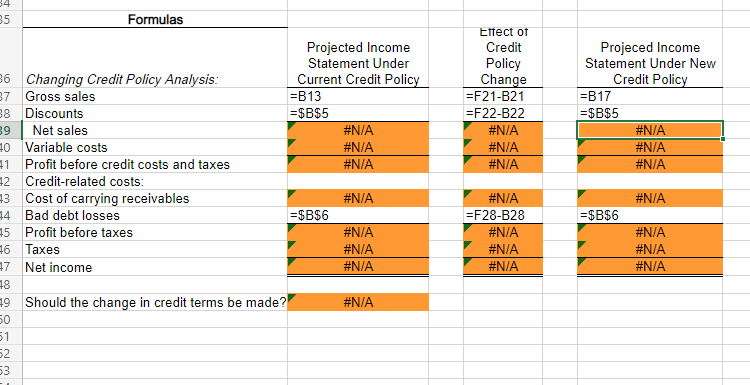This screenshot has width=750, height=385.
Task: Click Effect of Credit Policy Change header
Action: point(503,56)
